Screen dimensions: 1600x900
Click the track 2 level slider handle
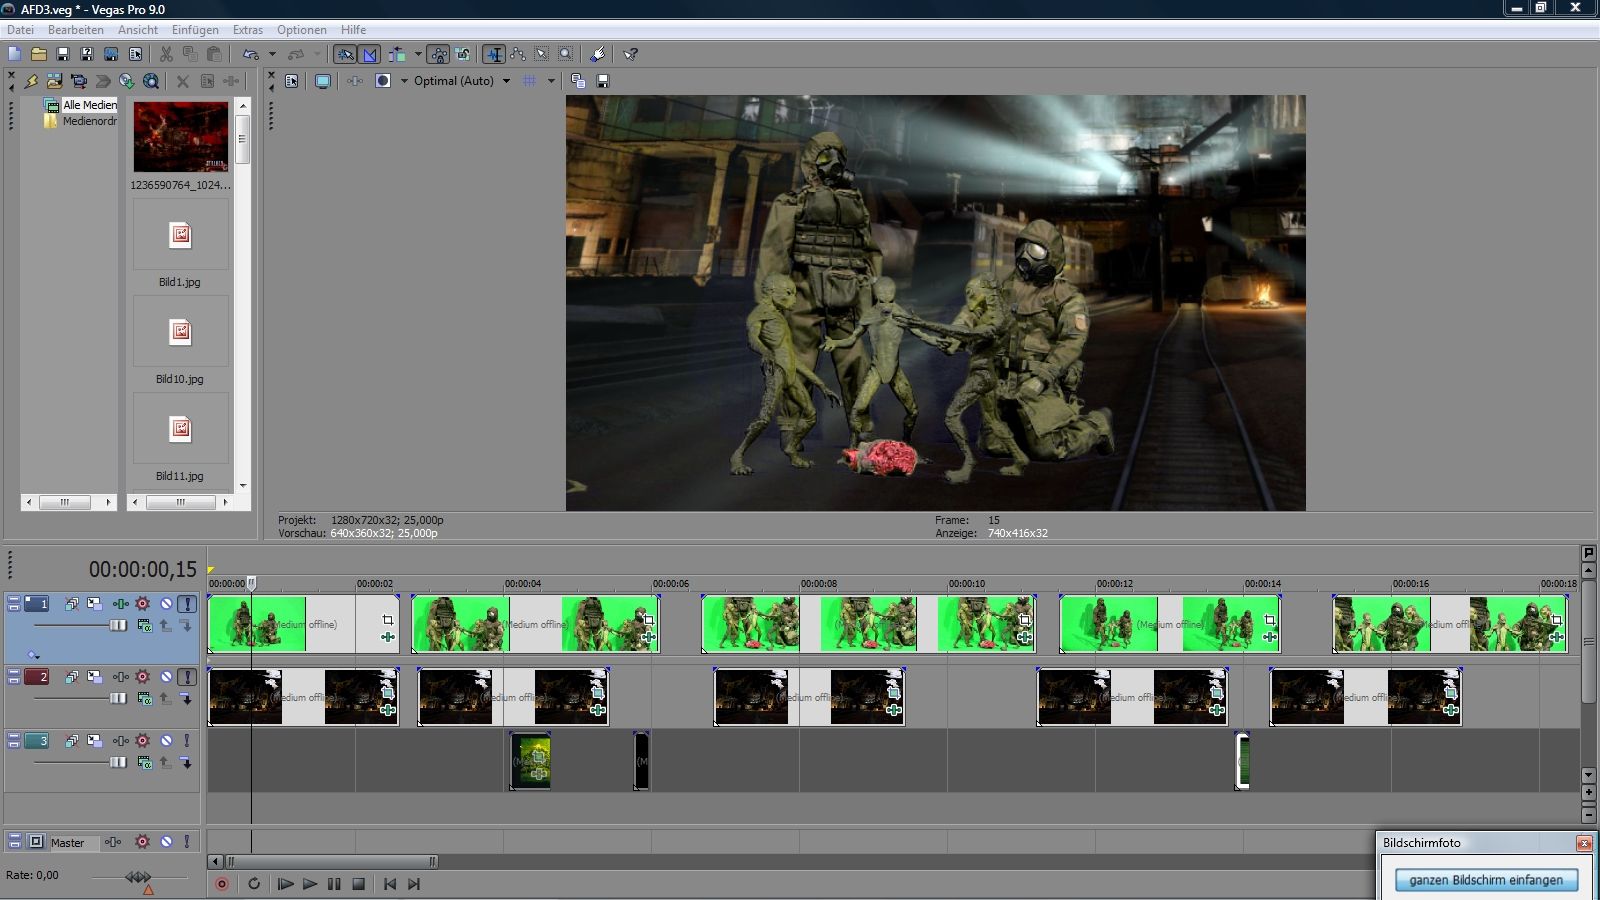click(118, 698)
